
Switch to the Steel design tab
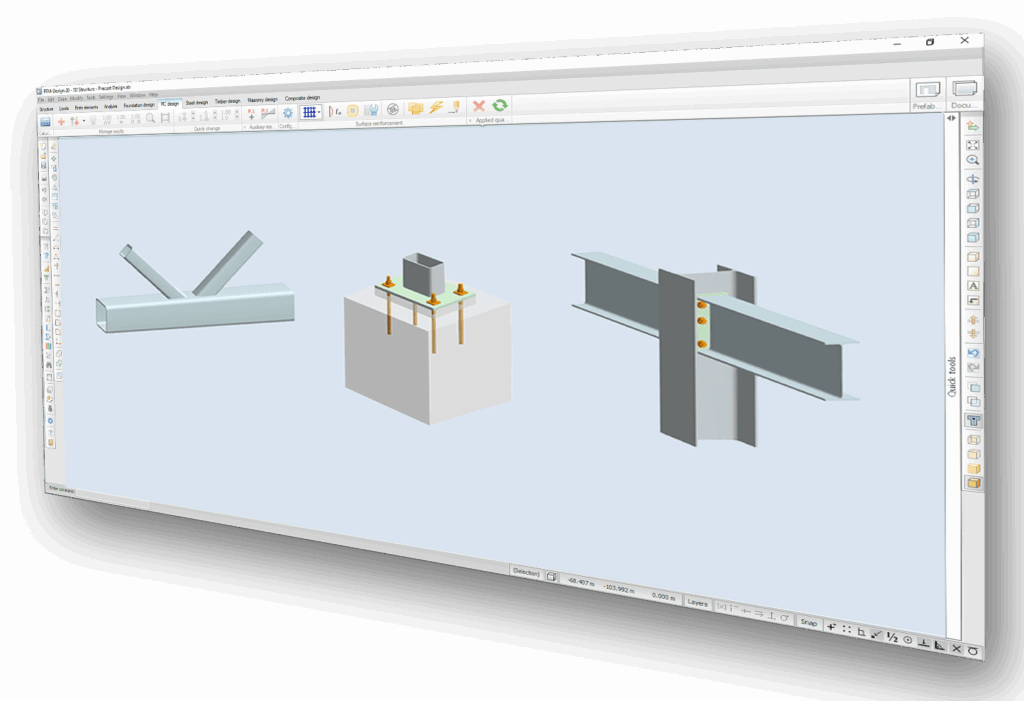(x=195, y=101)
